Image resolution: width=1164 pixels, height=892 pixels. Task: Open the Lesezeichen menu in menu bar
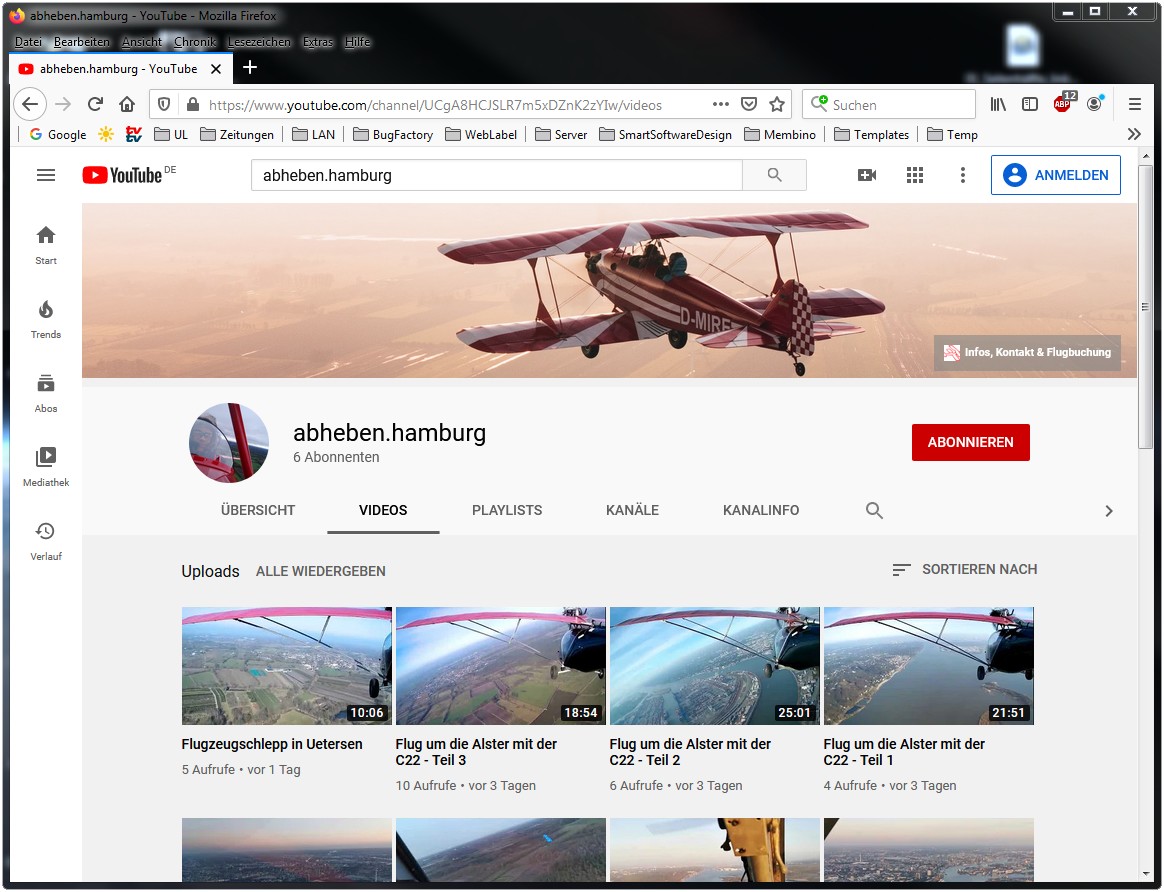click(259, 42)
